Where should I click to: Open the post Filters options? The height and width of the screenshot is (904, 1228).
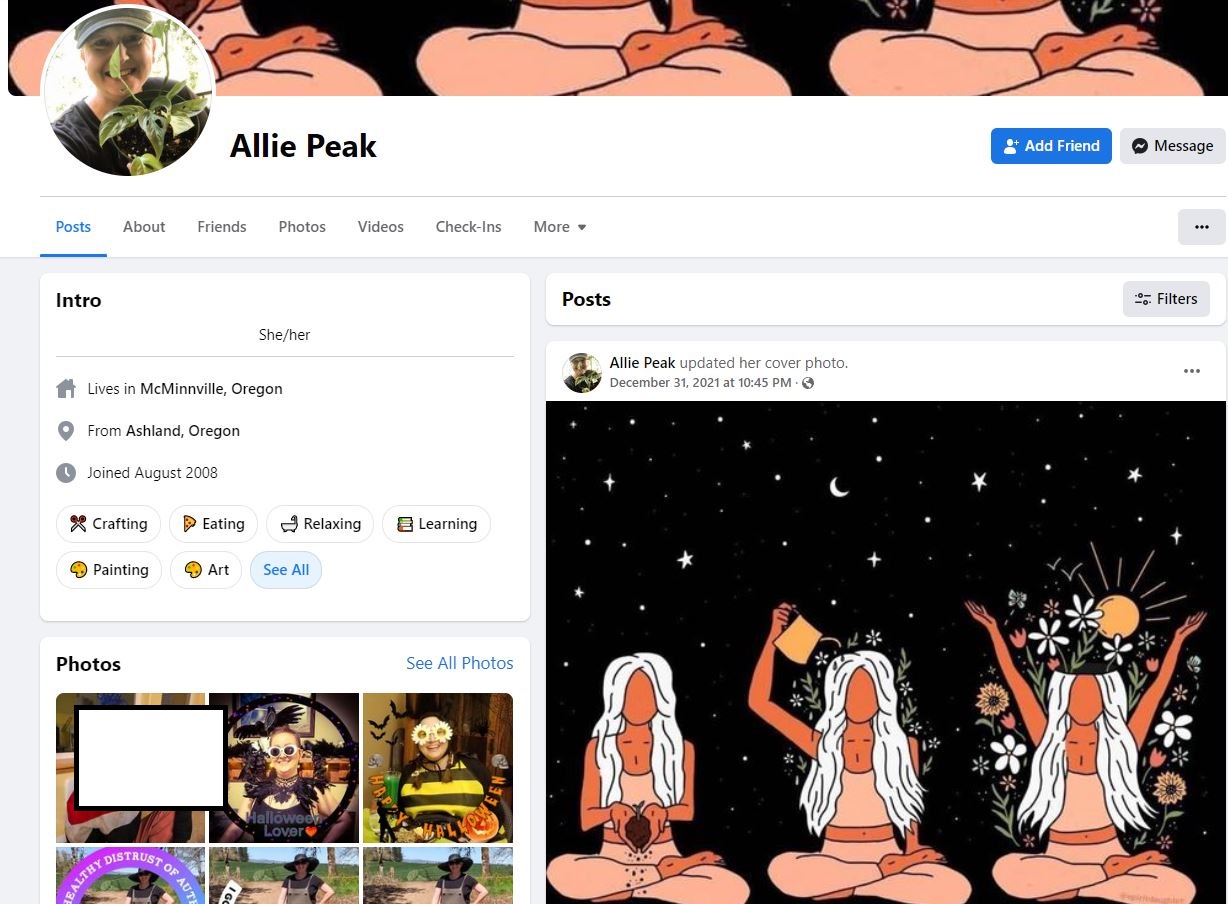1166,299
